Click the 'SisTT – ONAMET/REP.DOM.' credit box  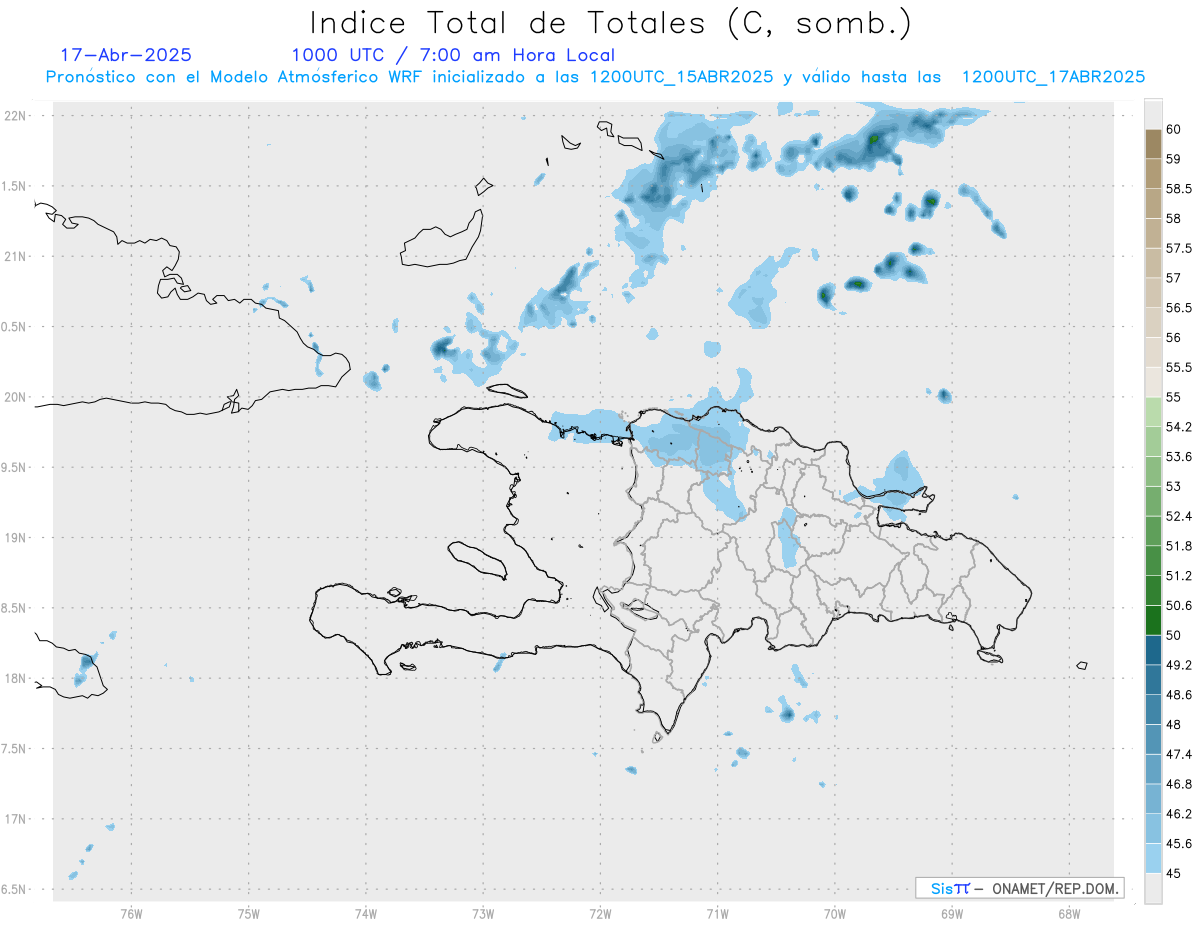coord(1019,888)
